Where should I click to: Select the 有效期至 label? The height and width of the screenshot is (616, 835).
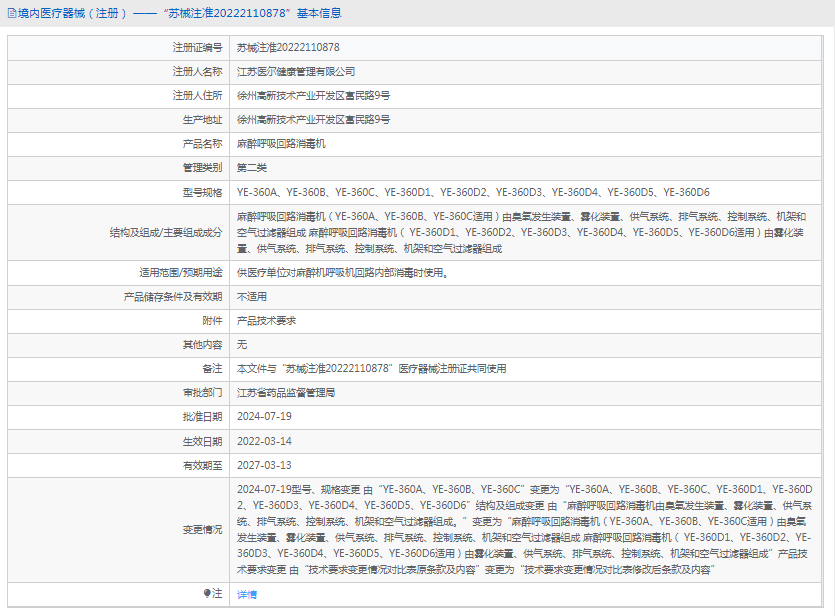[x=202, y=465]
